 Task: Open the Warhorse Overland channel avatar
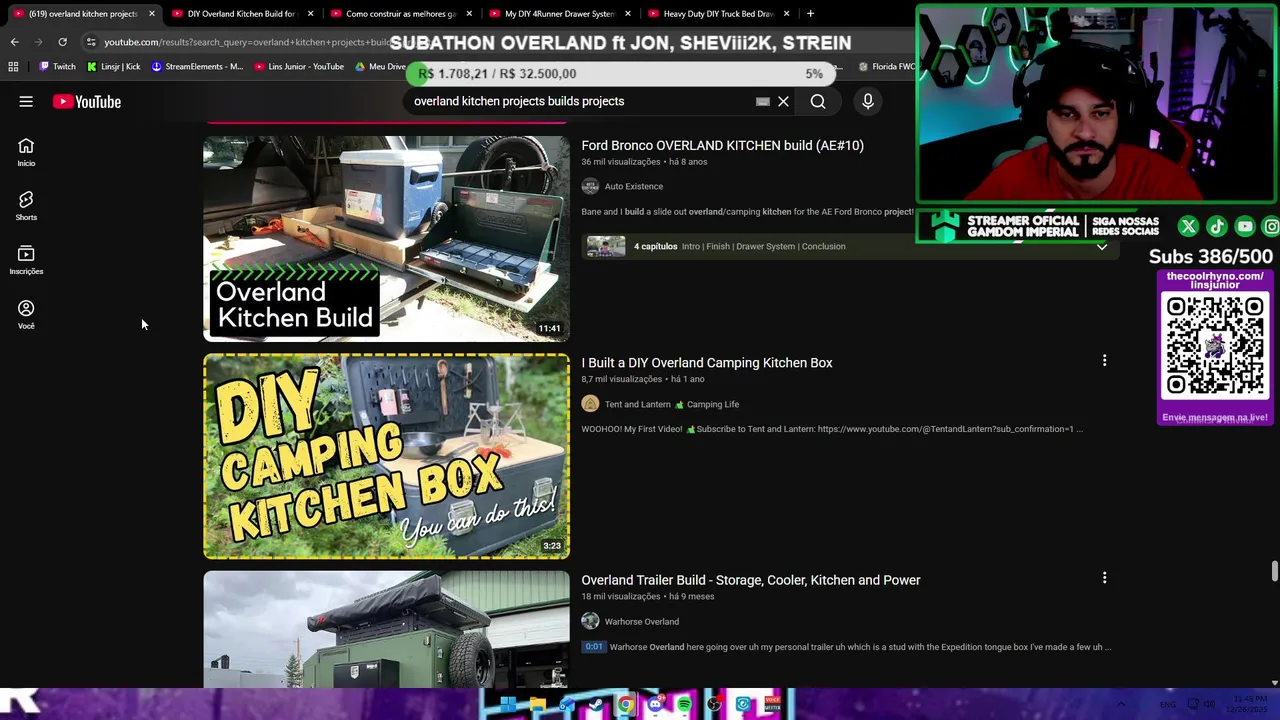pyautogui.click(x=590, y=621)
